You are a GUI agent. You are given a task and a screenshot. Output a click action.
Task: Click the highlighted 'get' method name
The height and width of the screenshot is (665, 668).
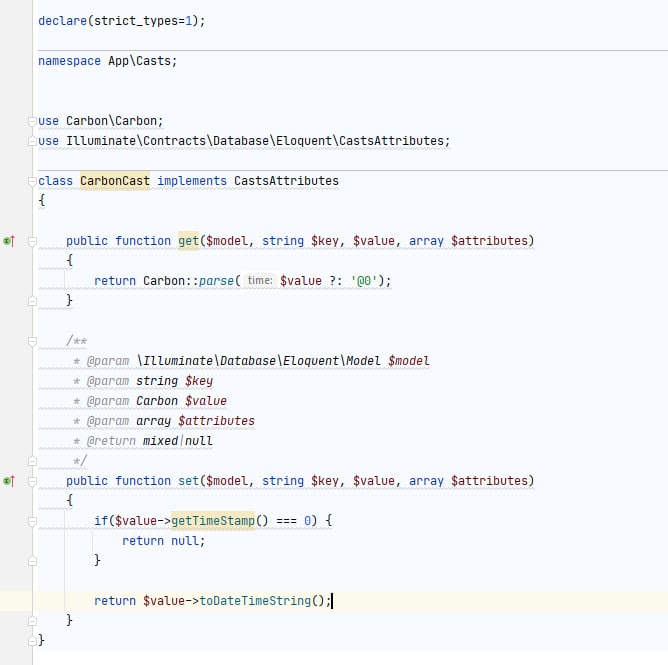point(188,241)
